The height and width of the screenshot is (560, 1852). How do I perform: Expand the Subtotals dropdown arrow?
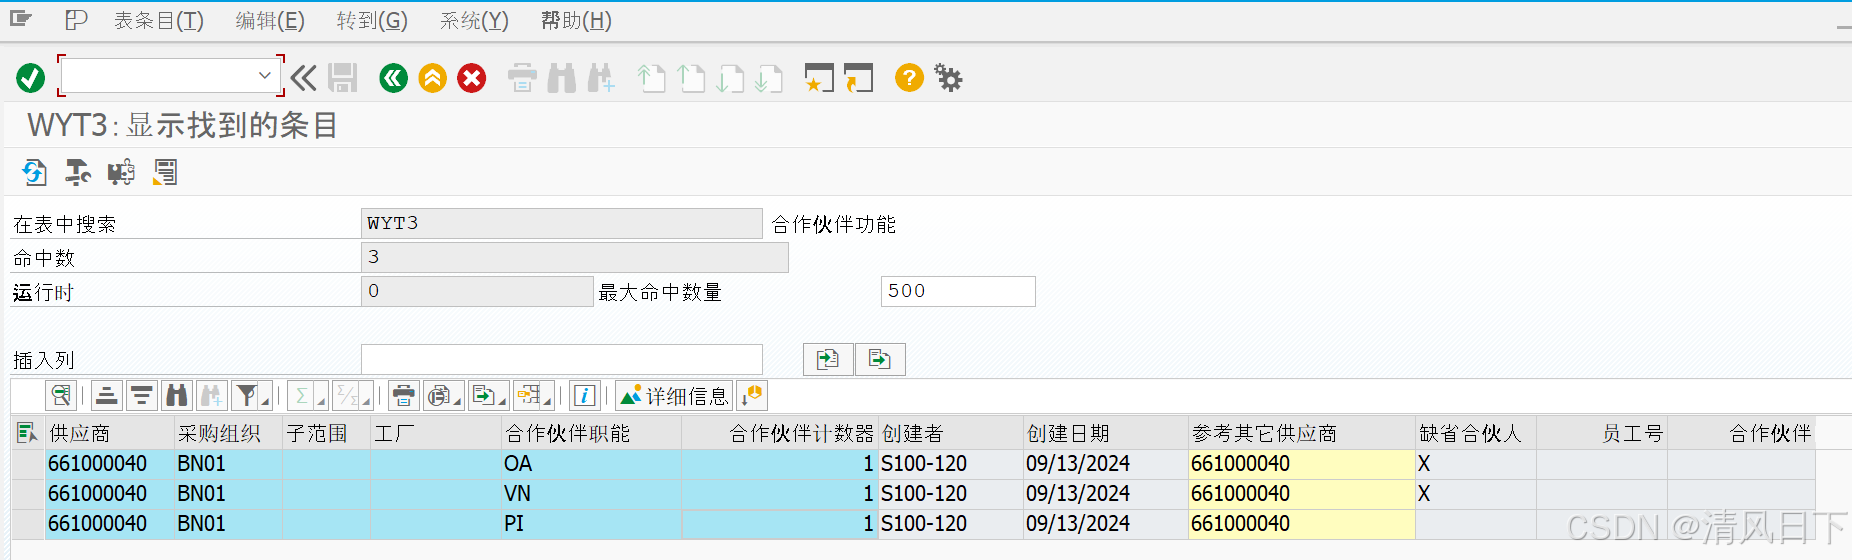pos(366,400)
